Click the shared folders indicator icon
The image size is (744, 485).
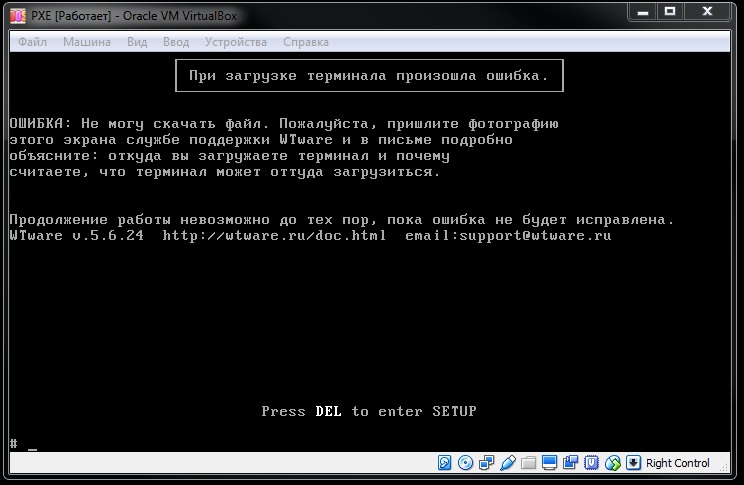pos(528,463)
